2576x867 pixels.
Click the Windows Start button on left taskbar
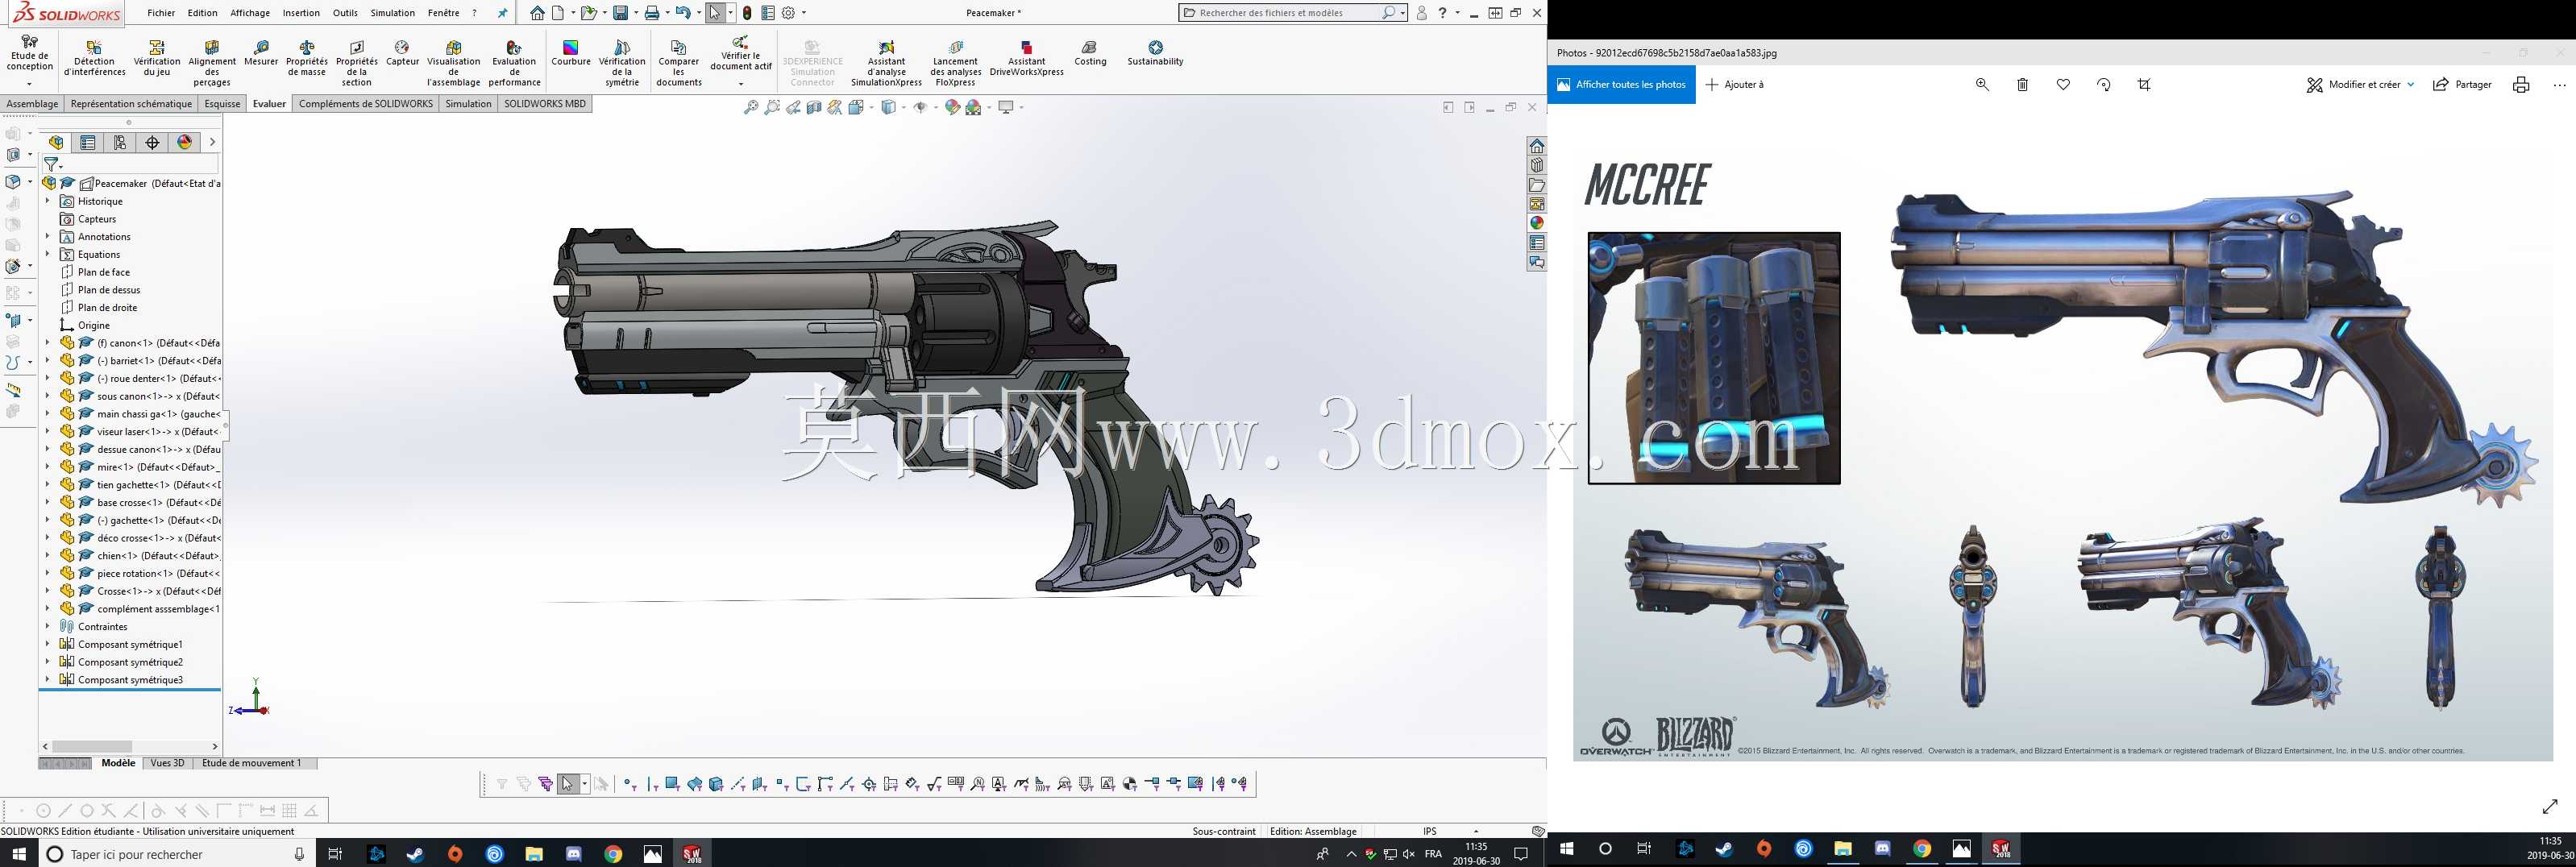19,854
